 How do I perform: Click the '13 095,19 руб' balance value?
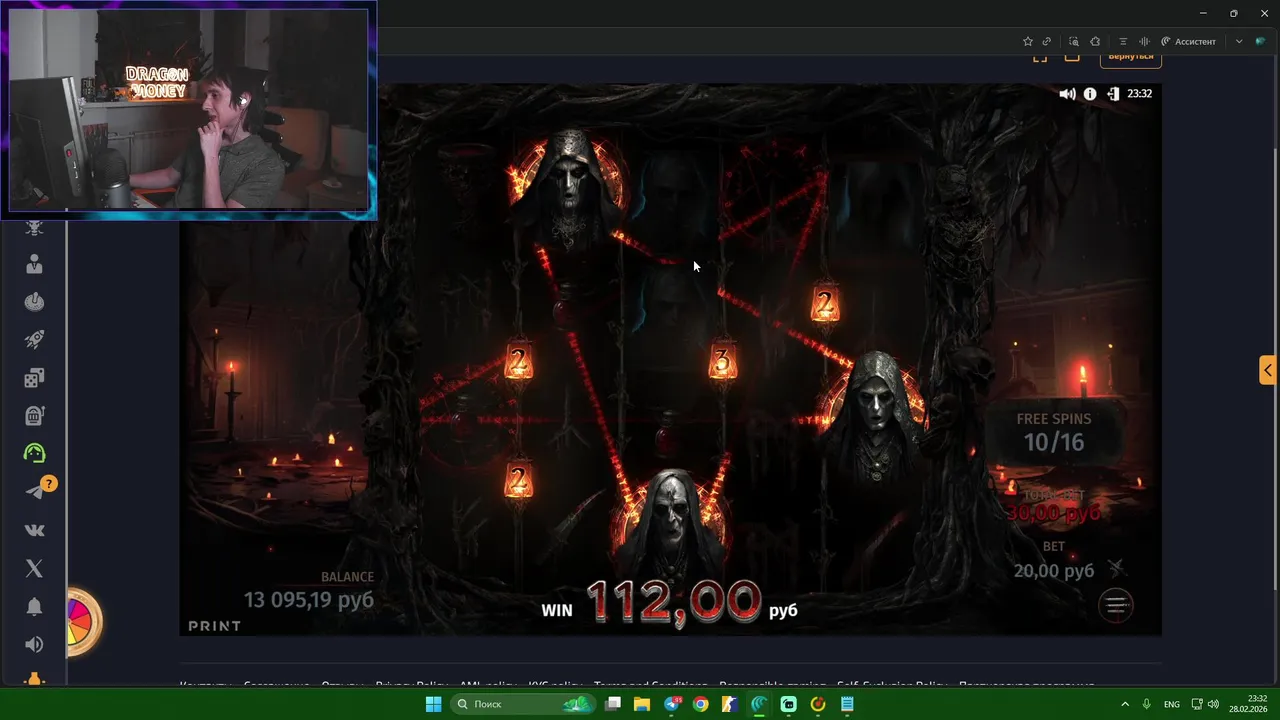pyautogui.click(x=308, y=599)
